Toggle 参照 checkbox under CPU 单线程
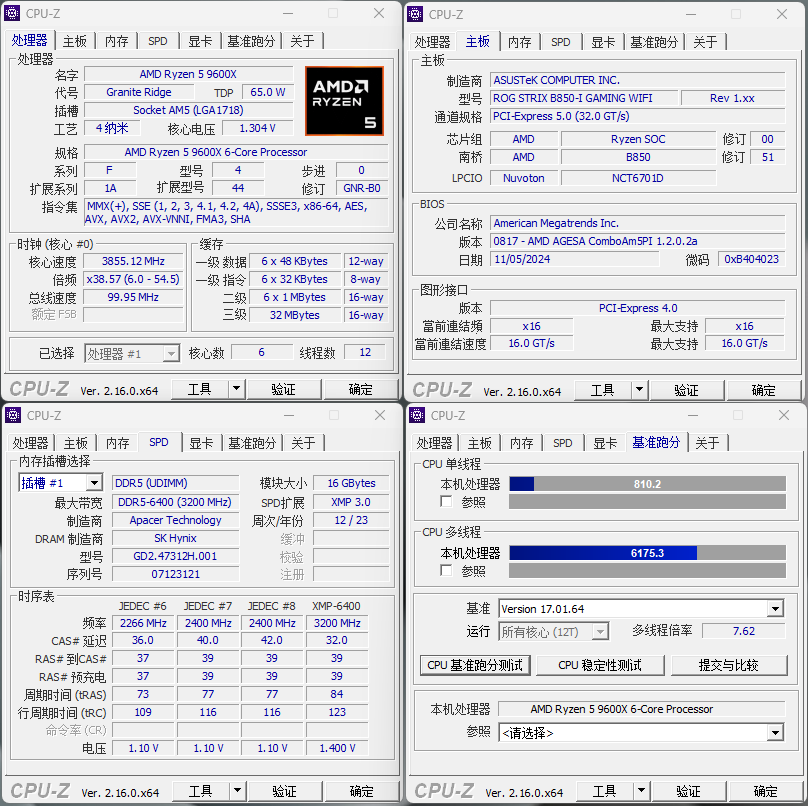 [x=447, y=501]
